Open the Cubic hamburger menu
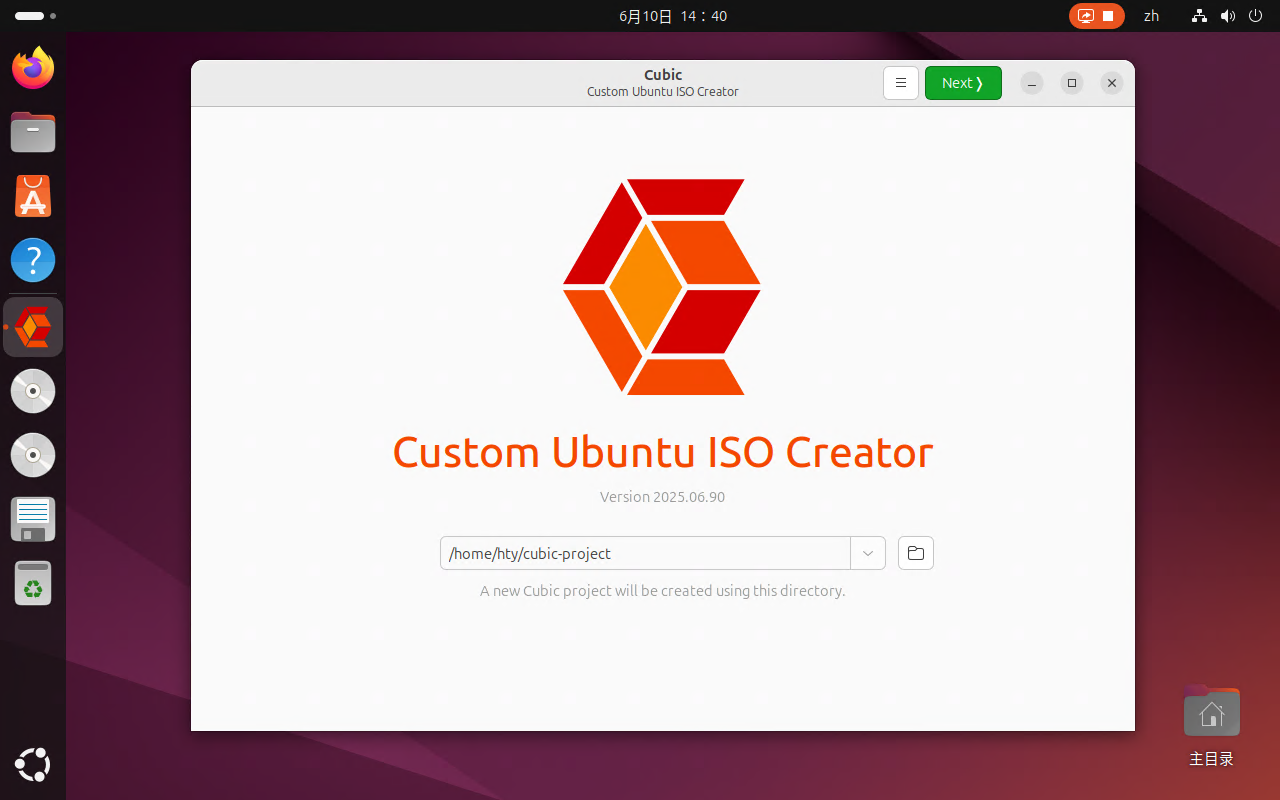 click(x=900, y=83)
